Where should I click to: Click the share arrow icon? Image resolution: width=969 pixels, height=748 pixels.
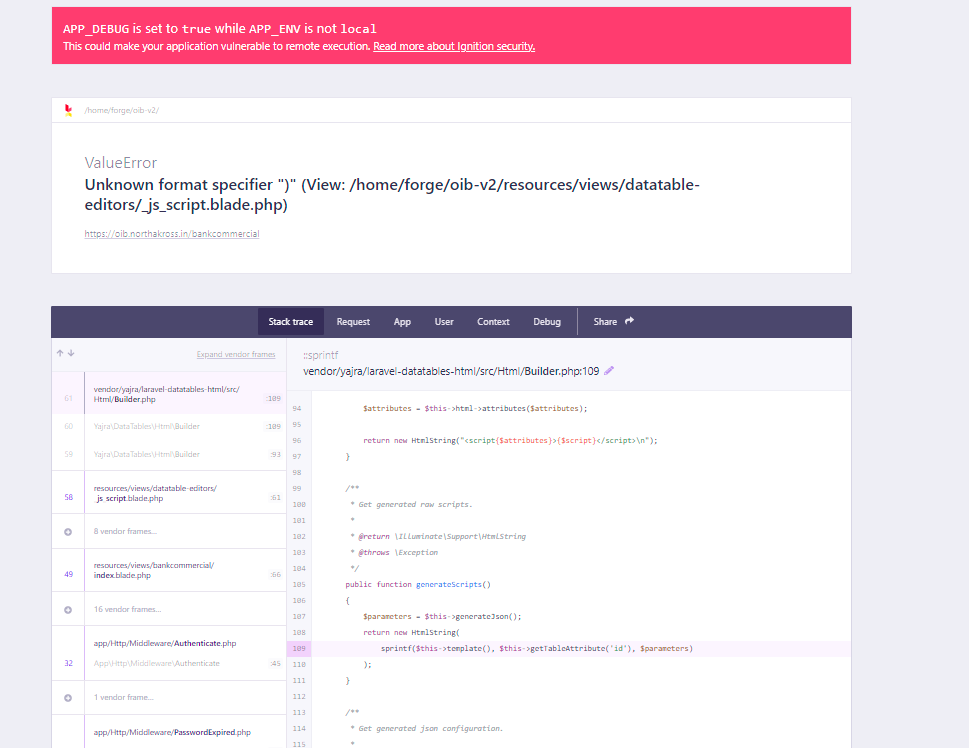(x=629, y=321)
